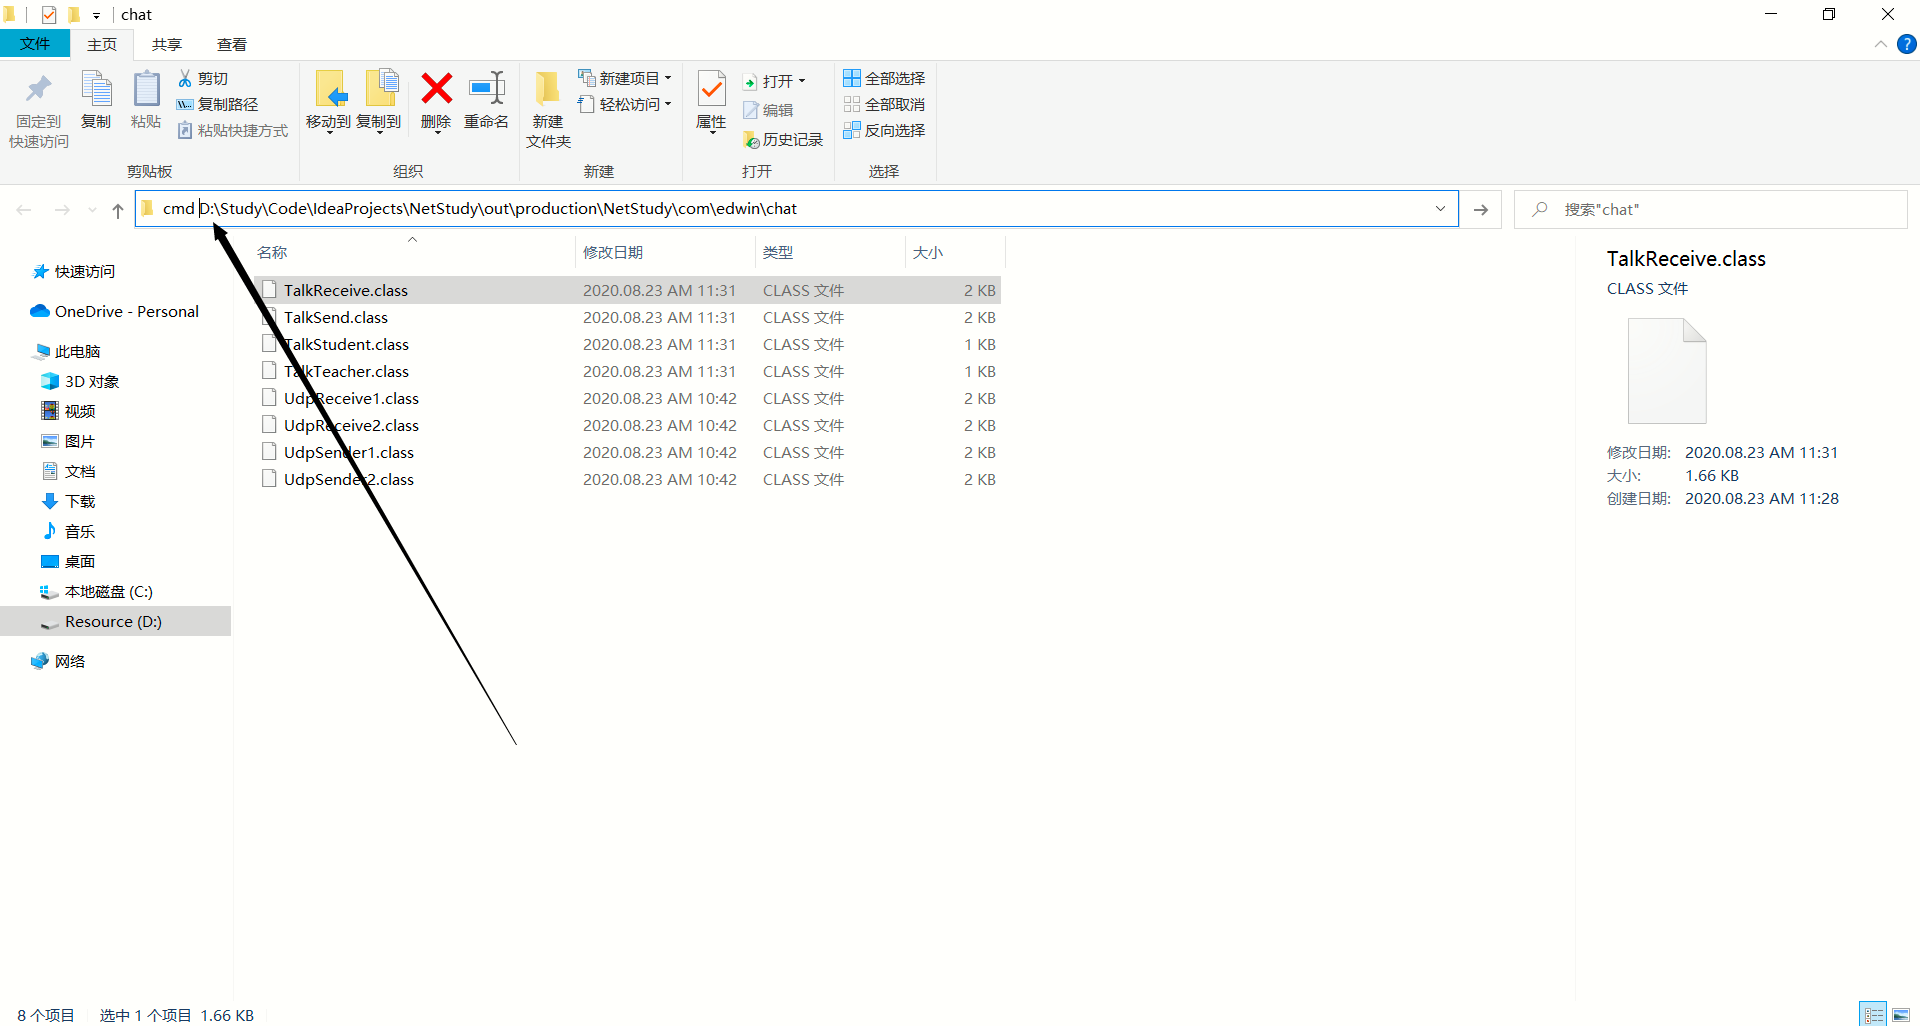Open Quick access (快速访问) in sidebar
The height and width of the screenshot is (1026, 1920).
(74, 271)
